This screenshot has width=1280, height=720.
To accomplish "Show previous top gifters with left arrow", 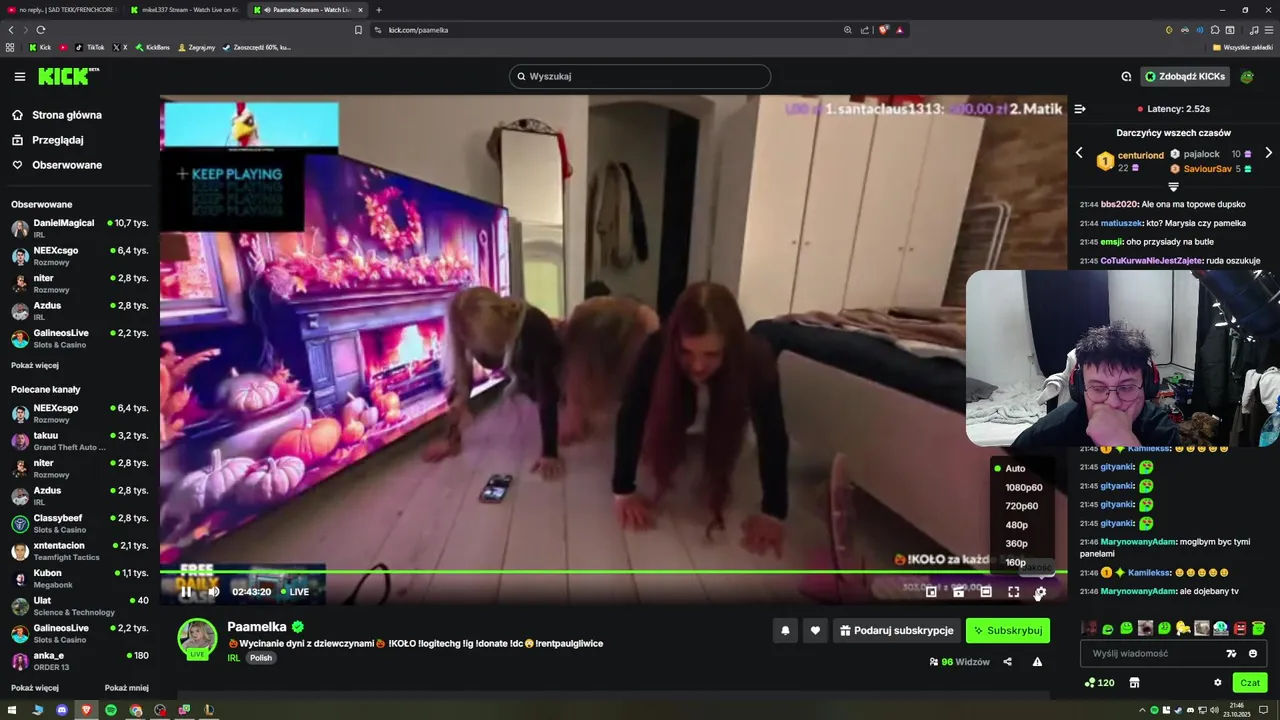I will (x=1079, y=153).
